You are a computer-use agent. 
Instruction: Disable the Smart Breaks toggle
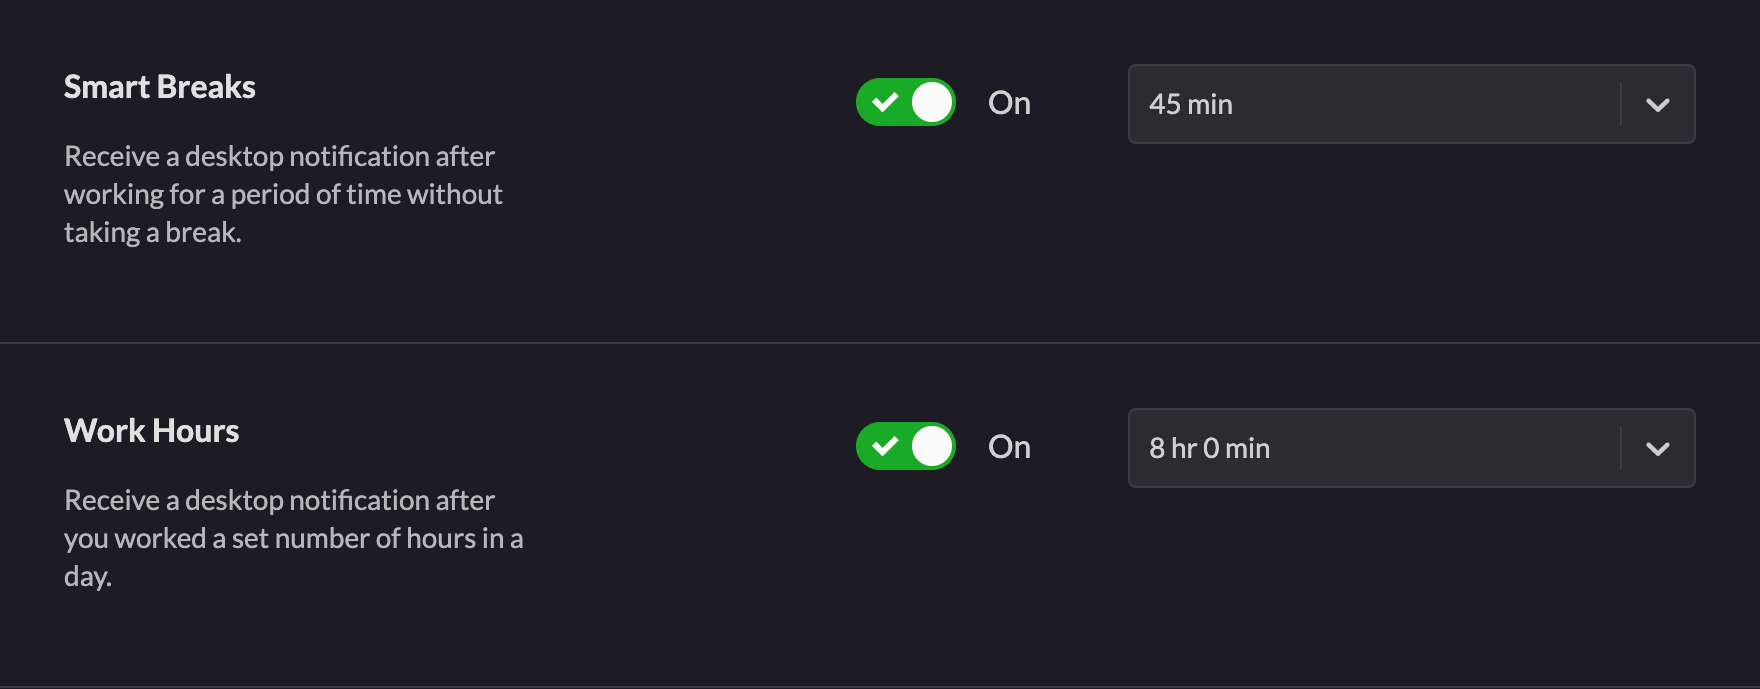pyautogui.click(x=906, y=102)
